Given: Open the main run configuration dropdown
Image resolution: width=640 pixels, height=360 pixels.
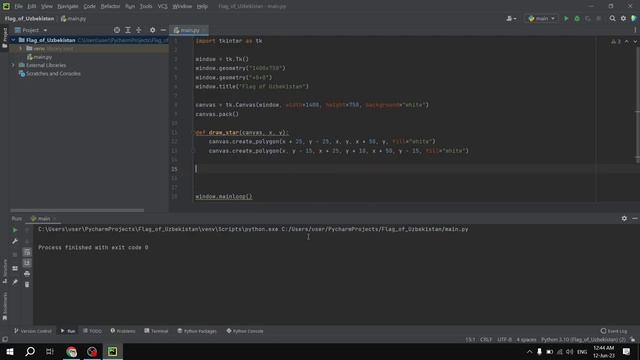Looking at the screenshot, I should point(542,19).
